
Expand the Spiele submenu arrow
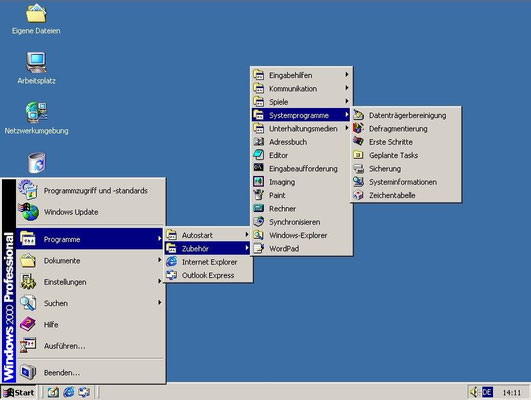347,101
